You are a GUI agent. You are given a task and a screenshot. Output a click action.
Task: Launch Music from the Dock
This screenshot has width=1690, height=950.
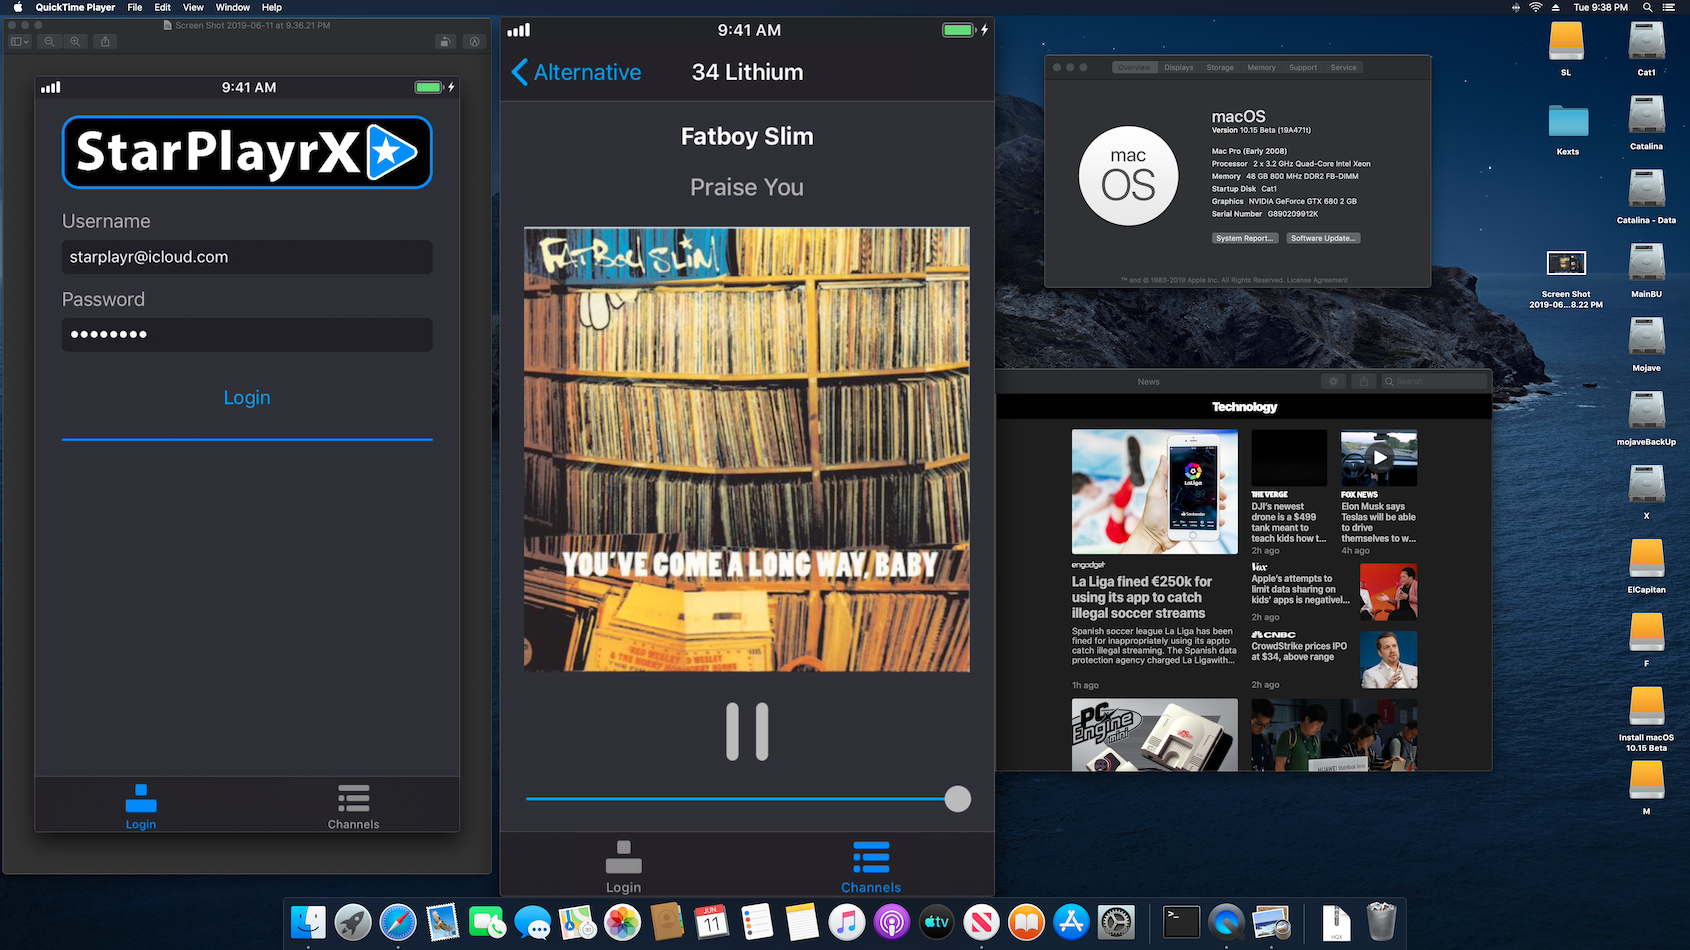[846, 922]
